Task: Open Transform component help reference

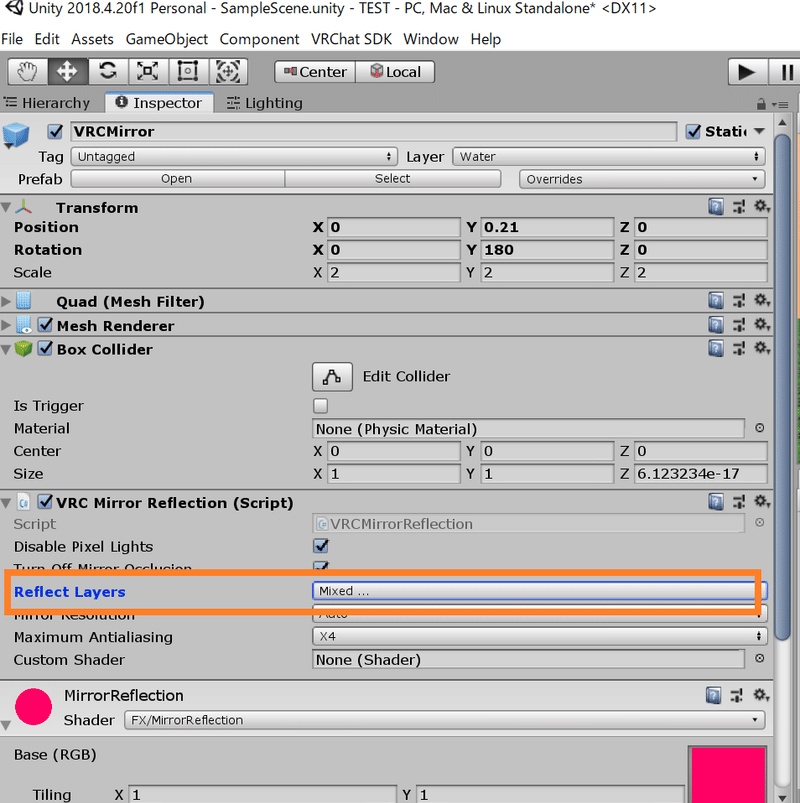Action: [715, 207]
